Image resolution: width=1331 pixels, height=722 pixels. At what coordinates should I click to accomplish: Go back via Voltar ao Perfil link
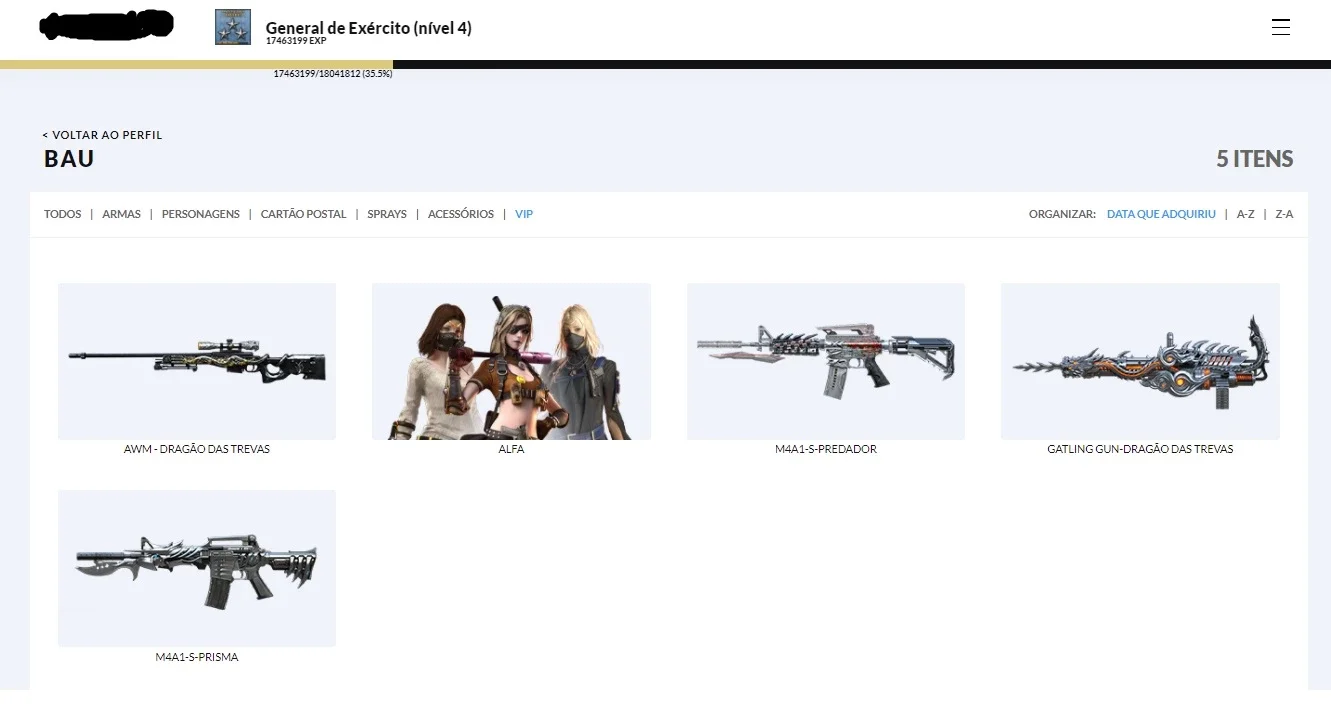[102, 135]
